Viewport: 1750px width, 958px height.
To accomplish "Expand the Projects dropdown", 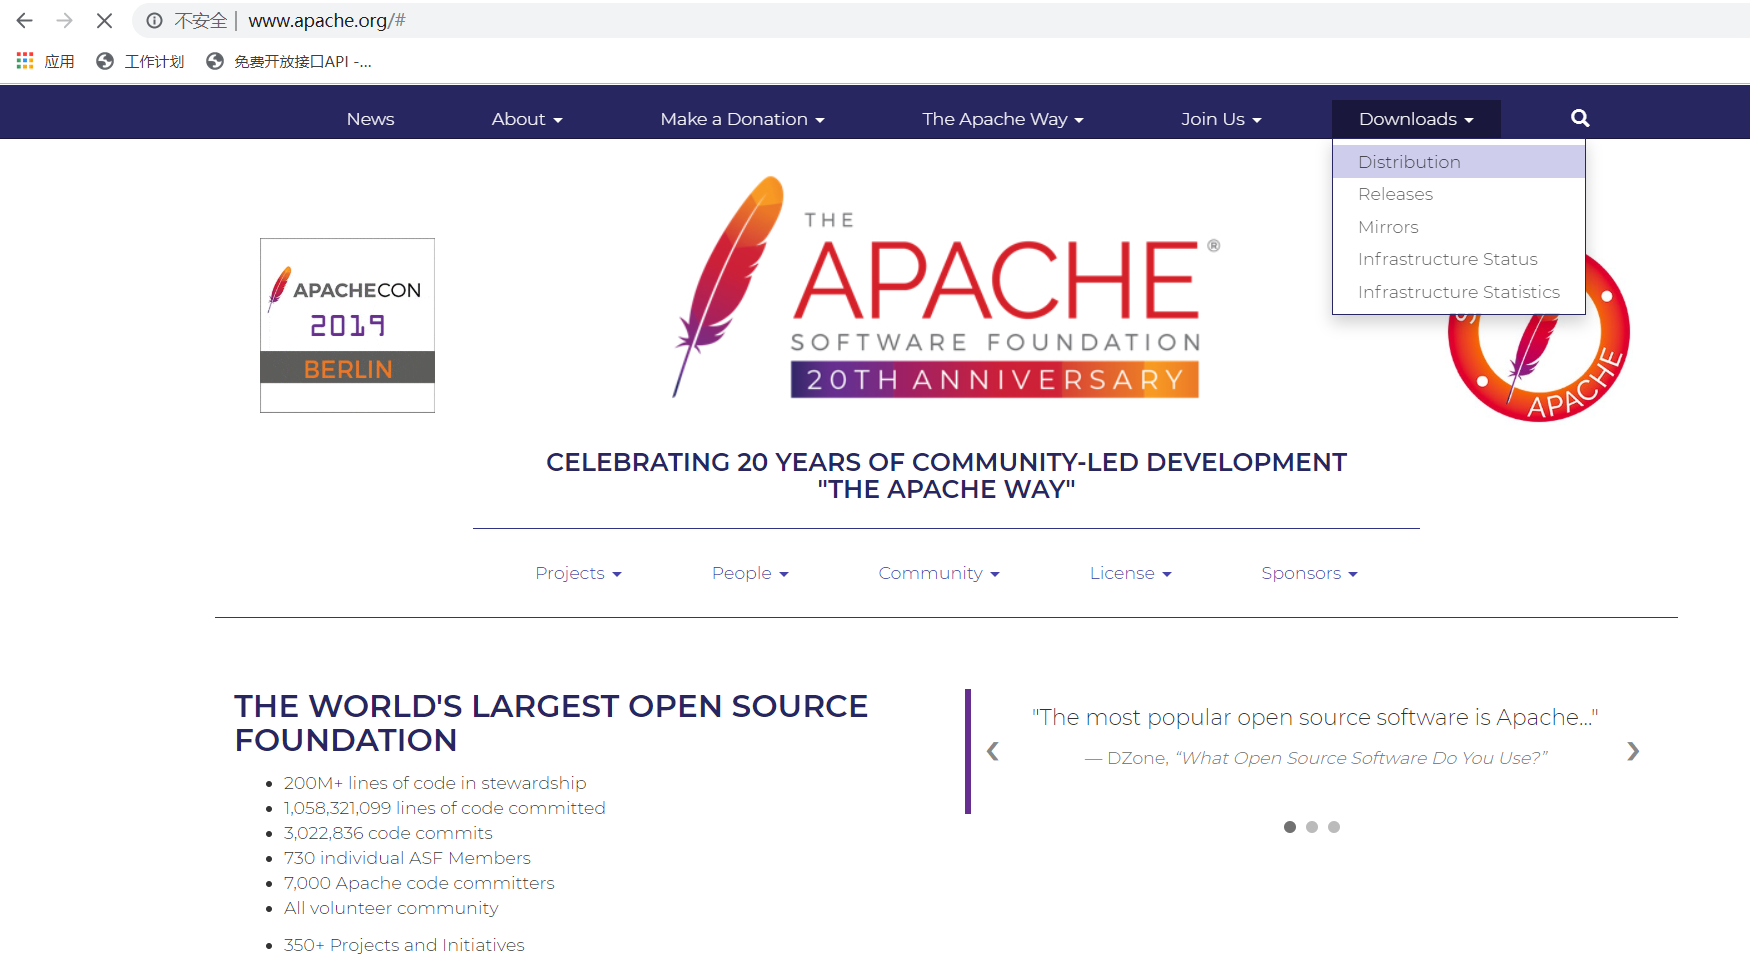I will [x=578, y=573].
